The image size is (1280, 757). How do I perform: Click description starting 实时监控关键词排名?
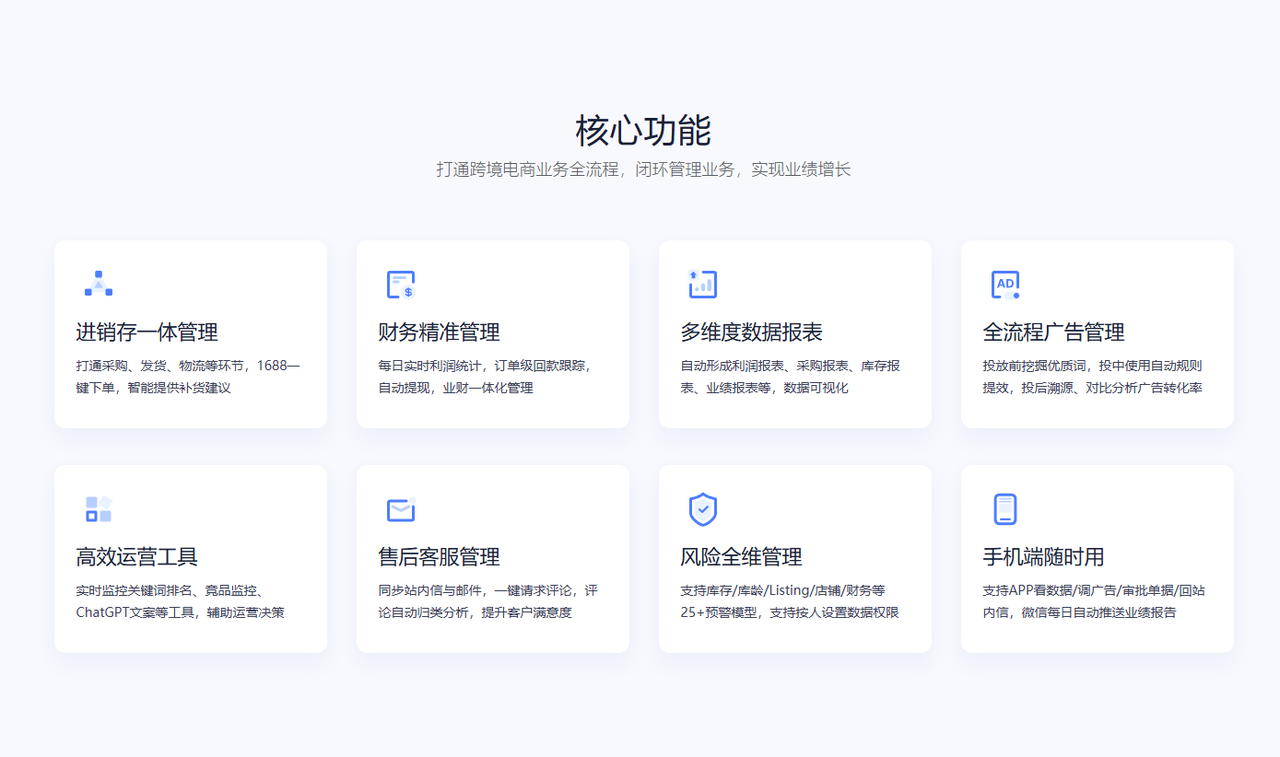click(x=180, y=602)
